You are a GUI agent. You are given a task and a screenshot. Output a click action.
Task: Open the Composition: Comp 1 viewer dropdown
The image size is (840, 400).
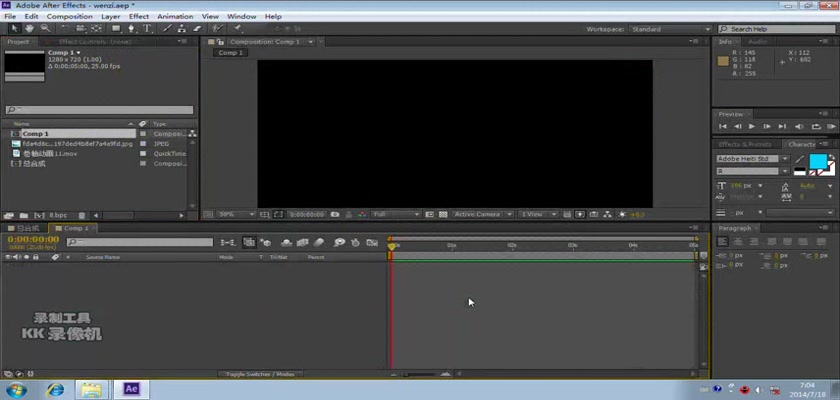point(310,42)
